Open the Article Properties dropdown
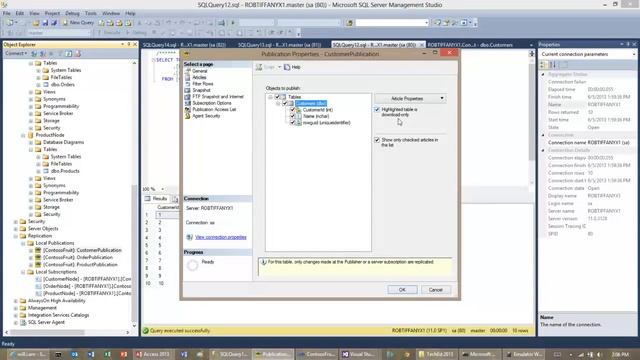 click(x=410, y=98)
